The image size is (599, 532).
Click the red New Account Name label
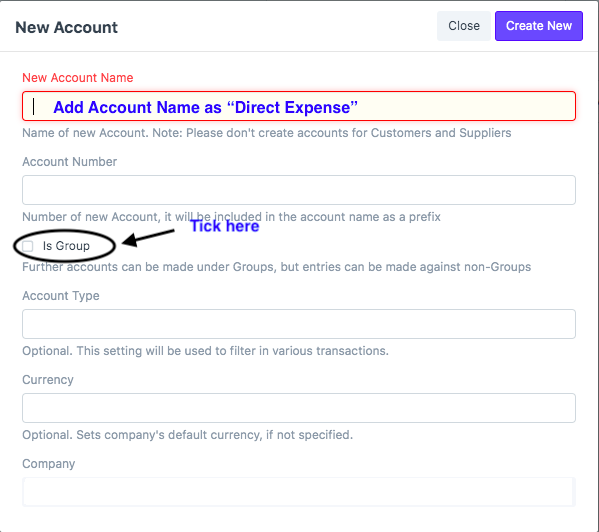(x=78, y=78)
